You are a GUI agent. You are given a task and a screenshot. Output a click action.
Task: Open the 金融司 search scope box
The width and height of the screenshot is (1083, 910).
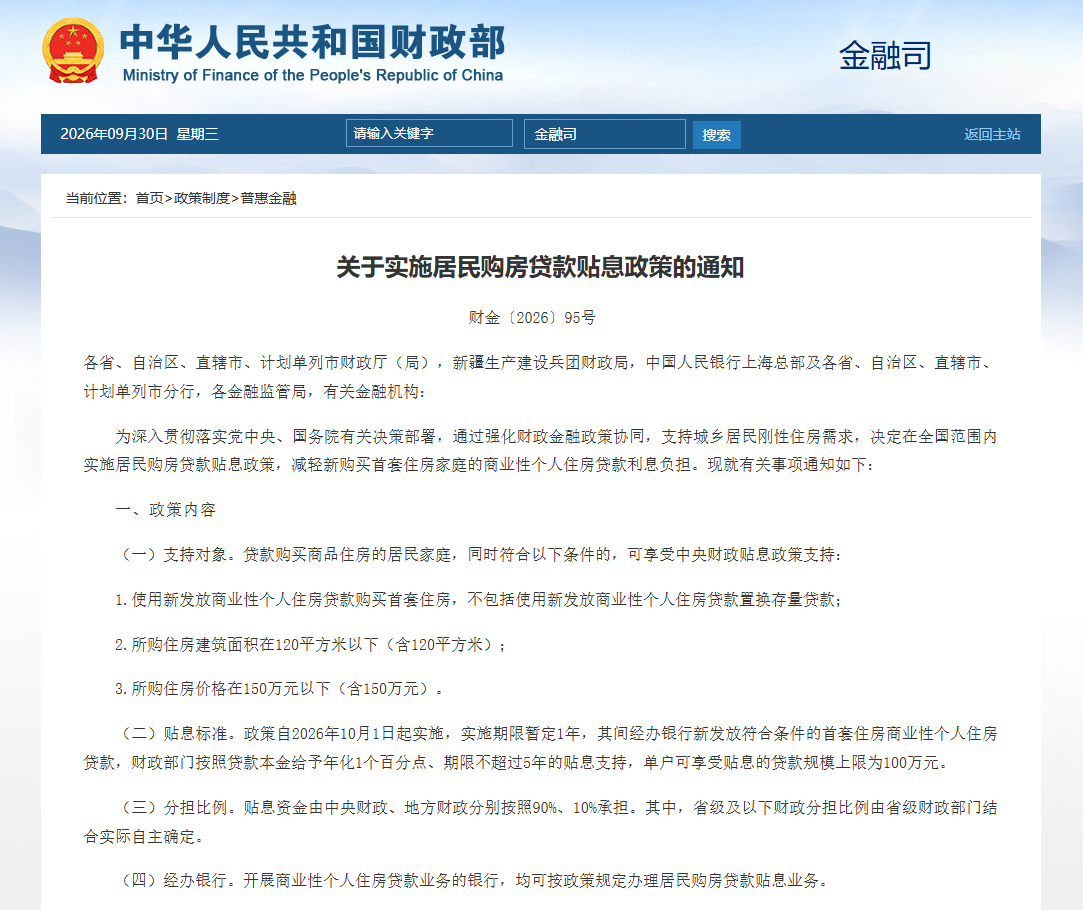pos(604,134)
